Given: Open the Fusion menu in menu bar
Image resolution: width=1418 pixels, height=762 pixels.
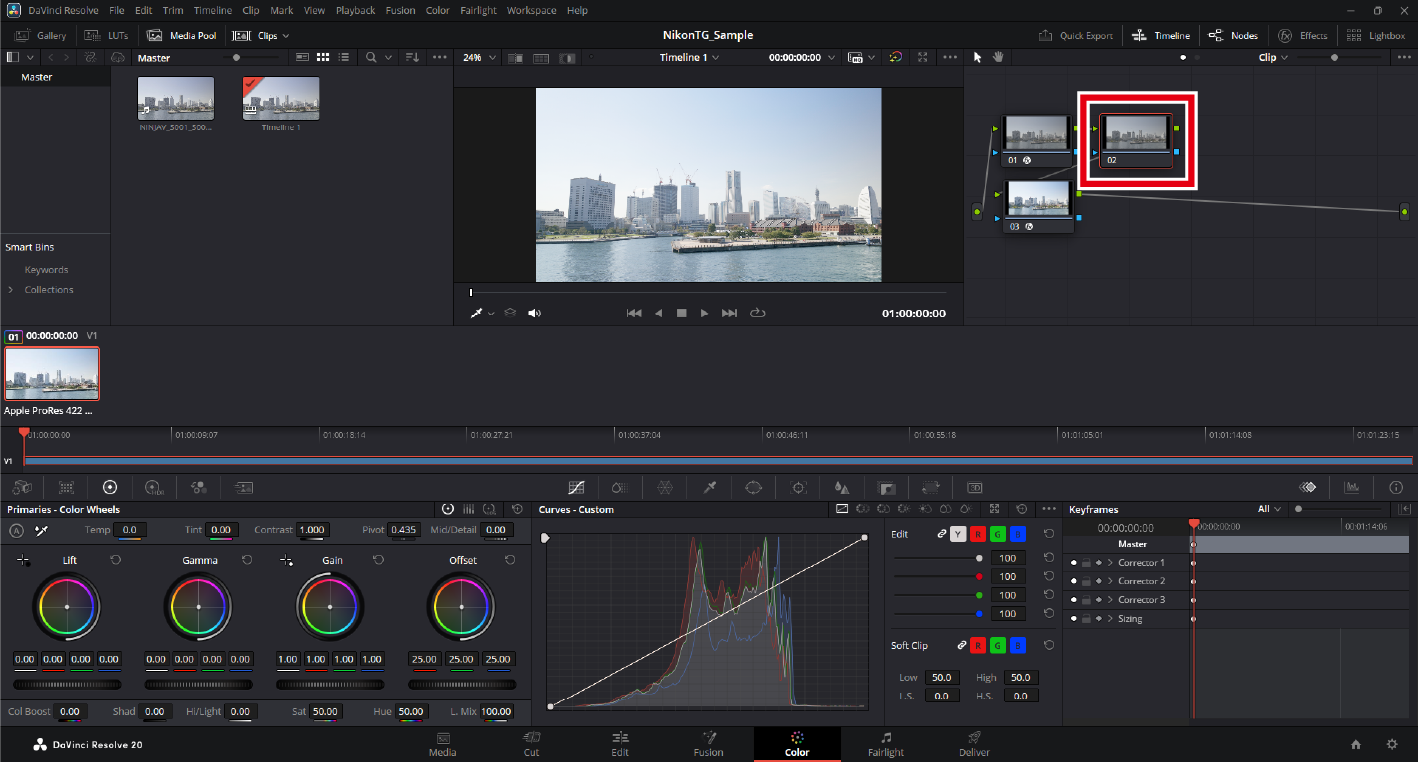Looking at the screenshot, I should [x=400, y=10].
